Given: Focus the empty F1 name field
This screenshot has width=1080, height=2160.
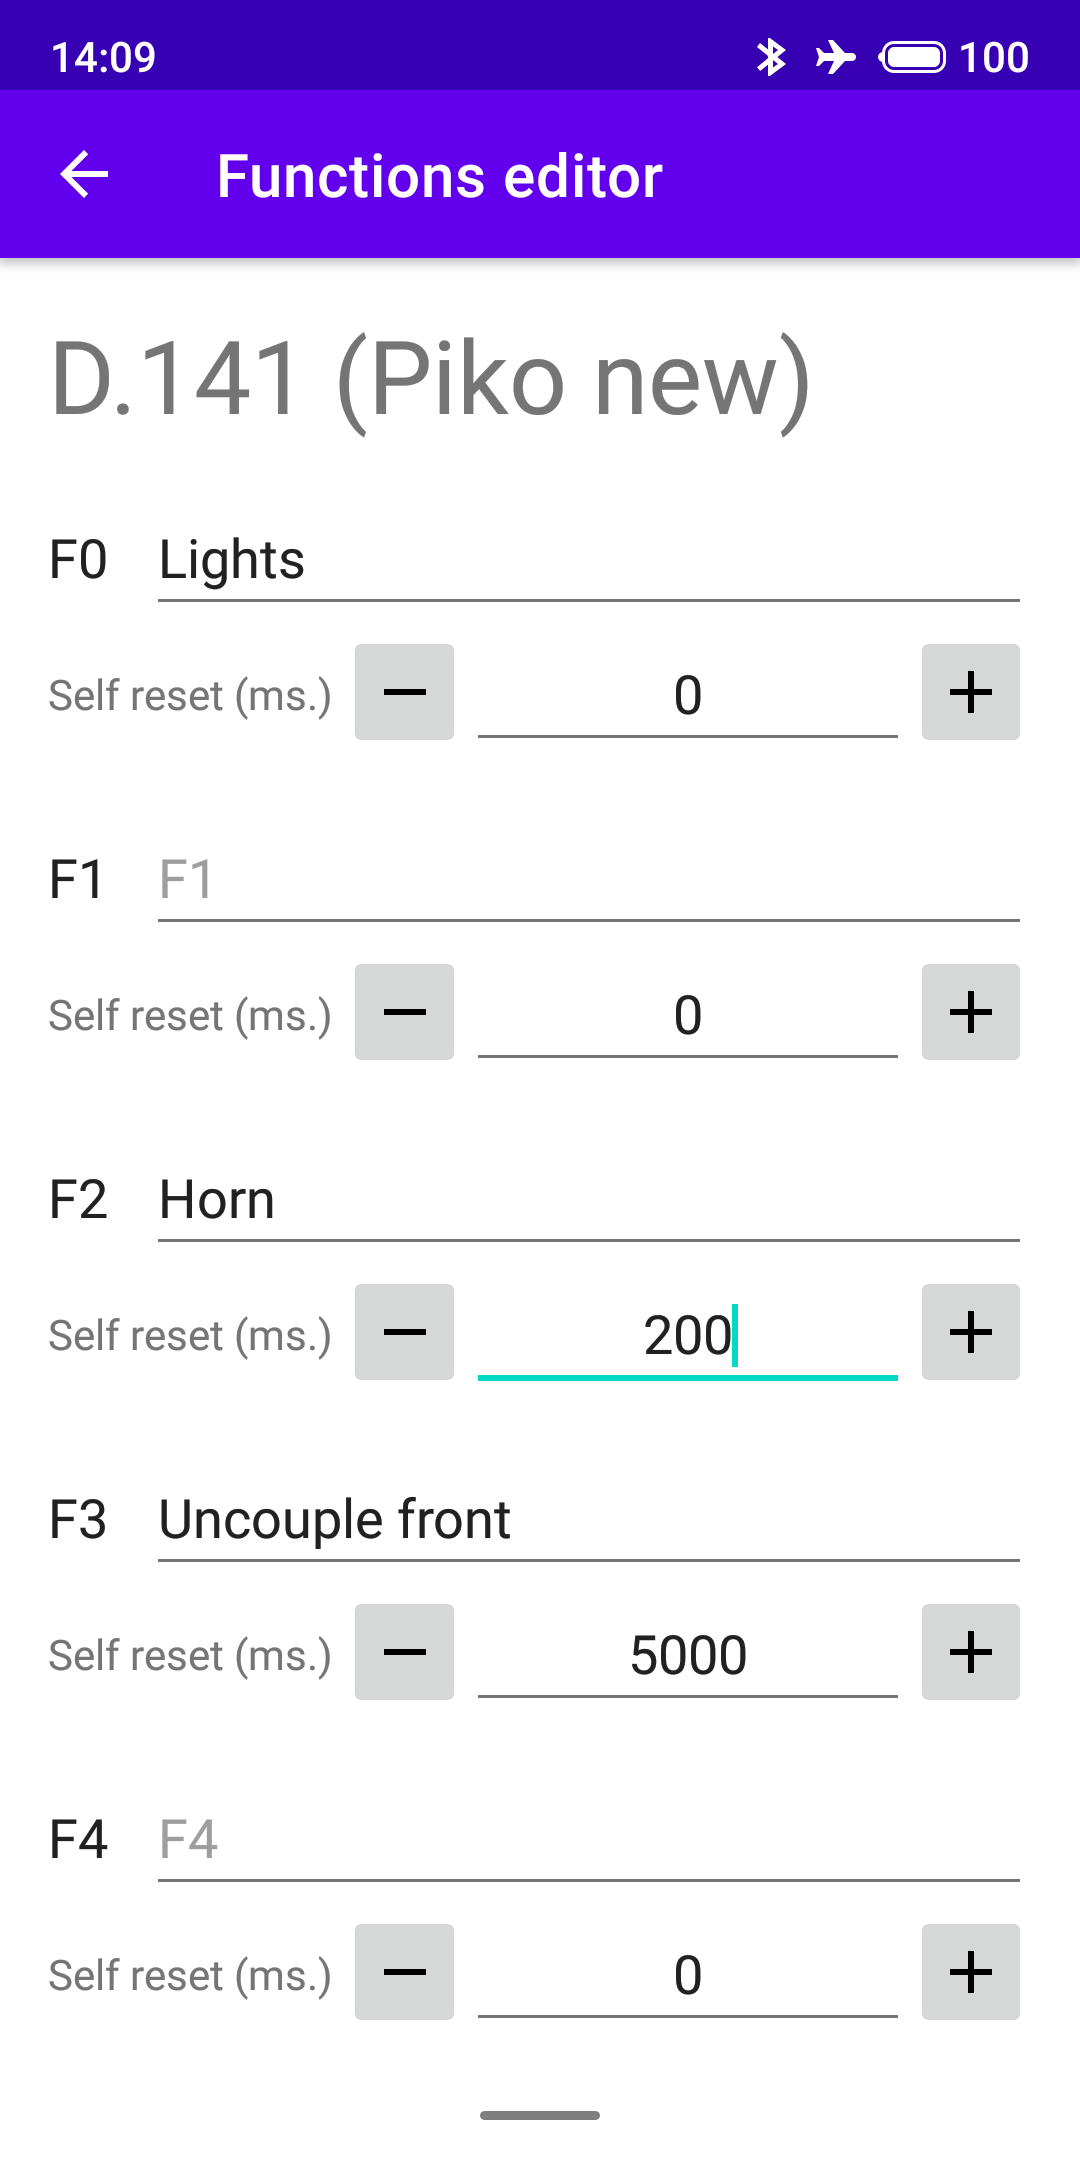Looking at the screenshot, I should tap(588, 880).
